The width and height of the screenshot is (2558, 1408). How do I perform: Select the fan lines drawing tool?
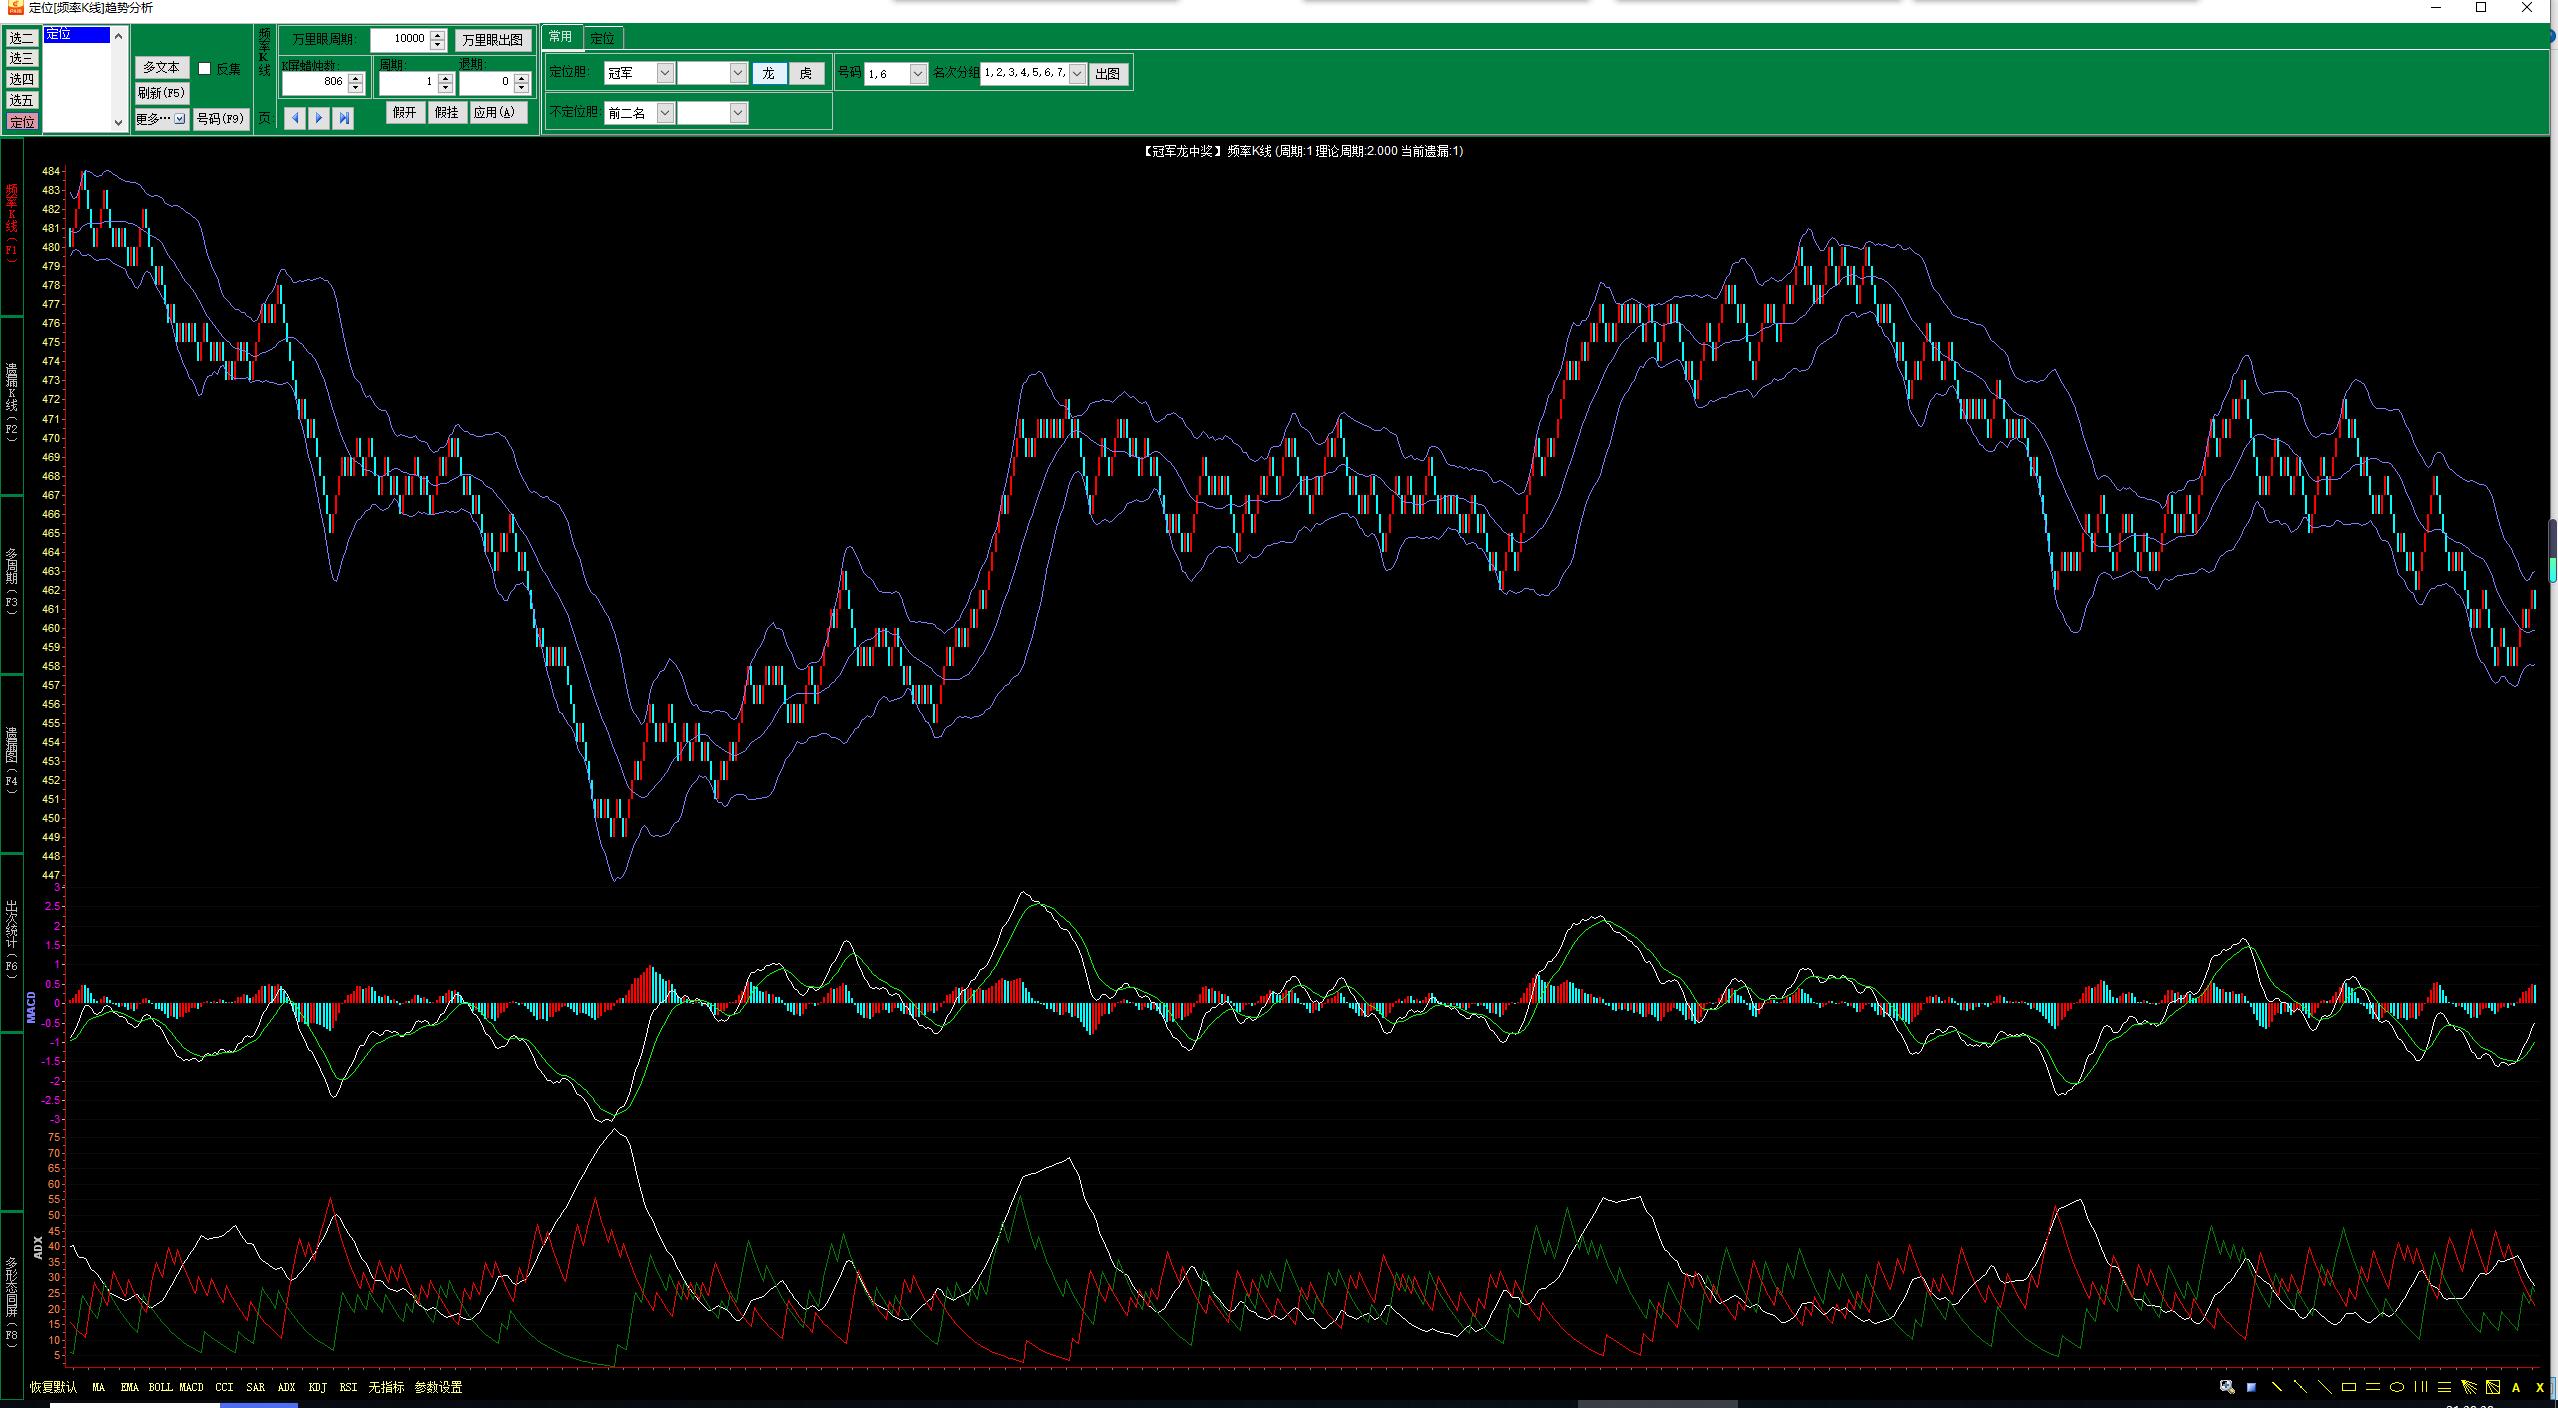(2469, 1387)
